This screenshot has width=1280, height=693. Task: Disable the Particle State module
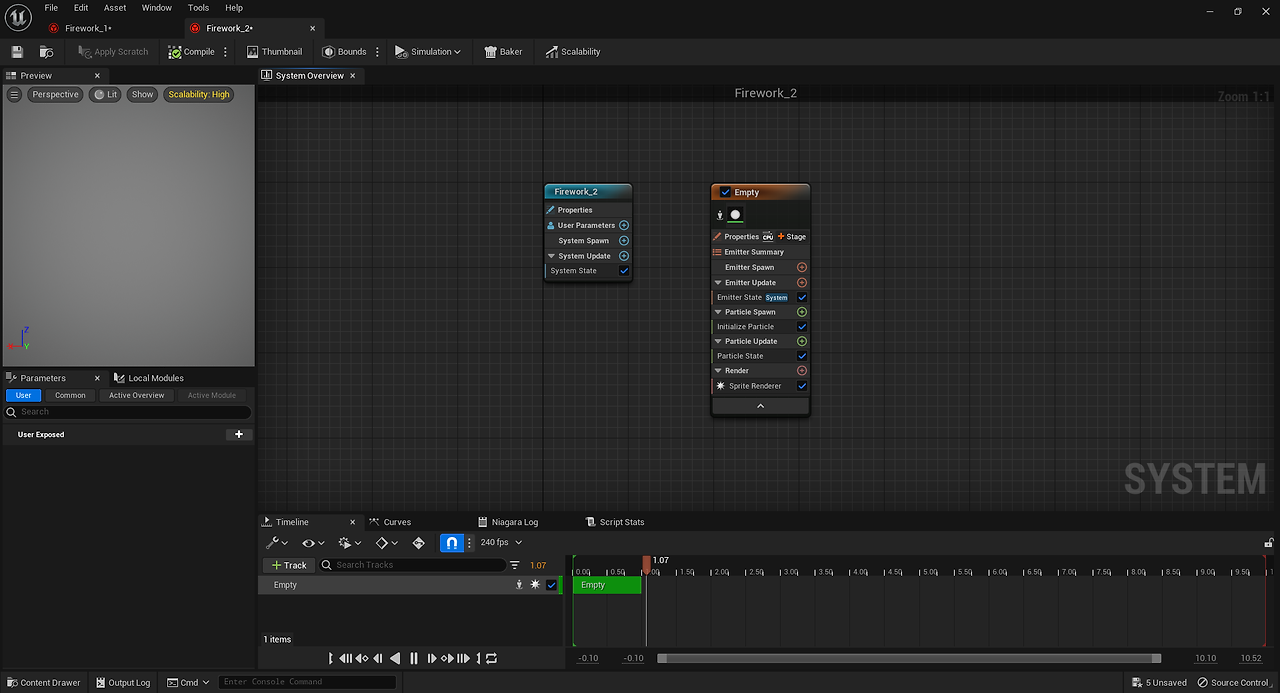pyautogui.click(x=802, y=356)
